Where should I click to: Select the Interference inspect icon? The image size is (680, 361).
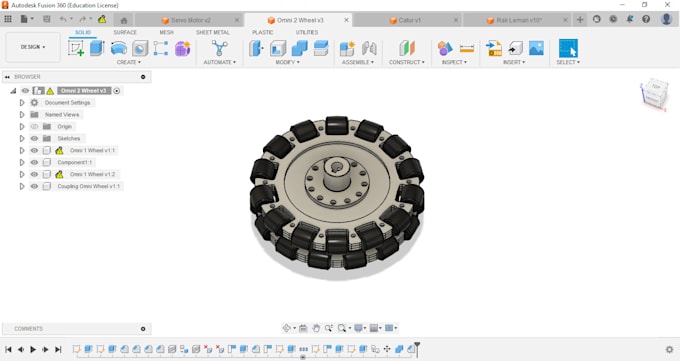445,48
